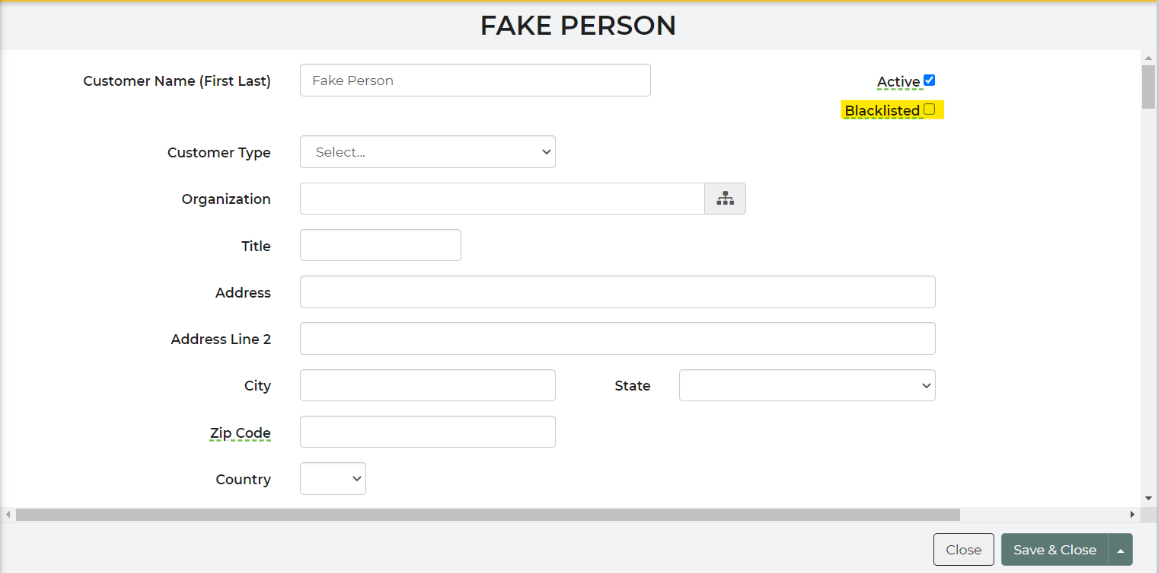The image size is (1159, 573).
Task: Click the Address Line 2 field
Action: [618, 339]
